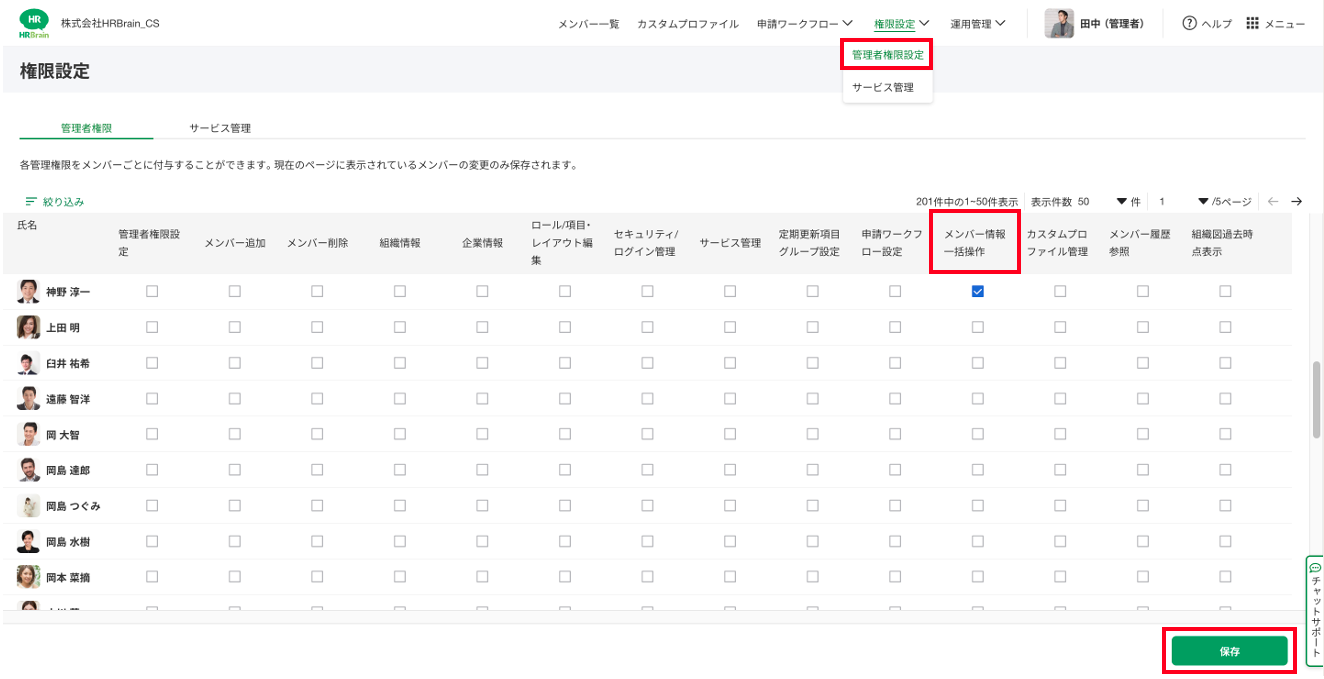Image resolution: width=1324 pixels, height=679 pixels.
Task: Open page number dropdown
Action: click(1184, 201)
